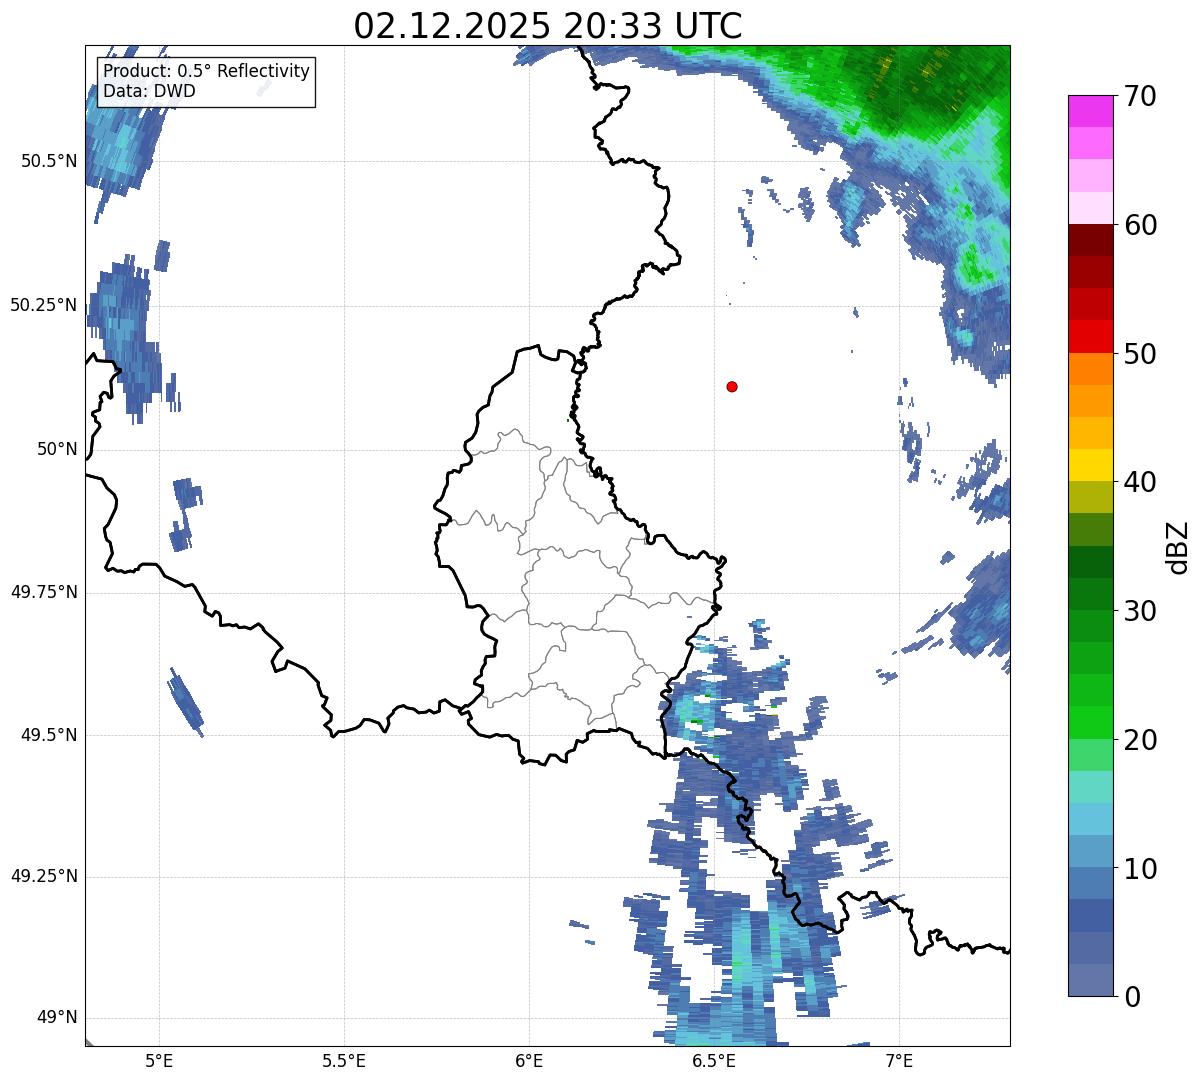This screenshot has width=1202, height=1081.
Task: Click the plot title '02.12.2025 20:33 UTC'
Action: [547, 25]
